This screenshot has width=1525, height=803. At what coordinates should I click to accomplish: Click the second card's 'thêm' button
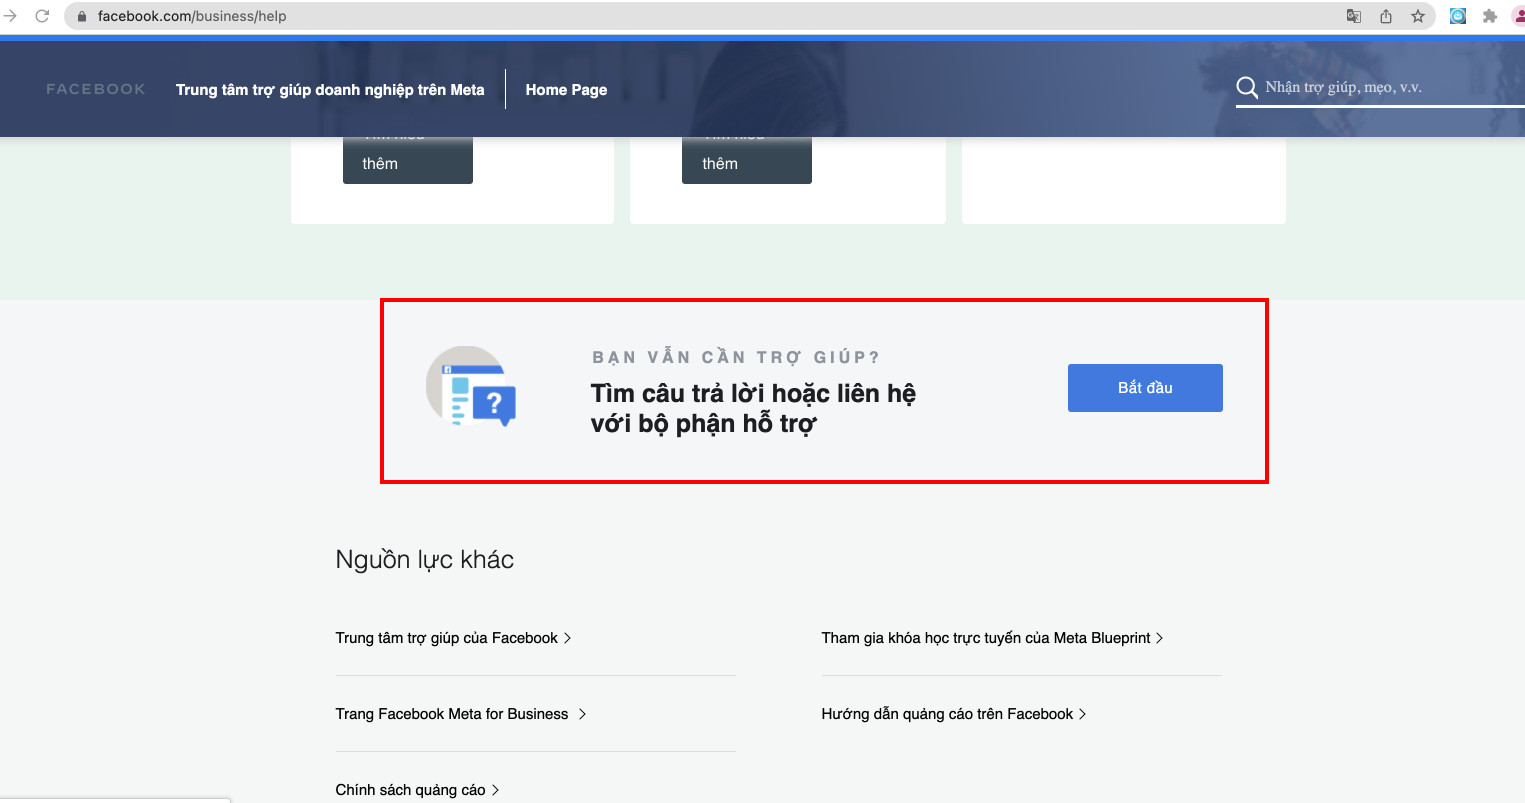click(x=747, y=160)
